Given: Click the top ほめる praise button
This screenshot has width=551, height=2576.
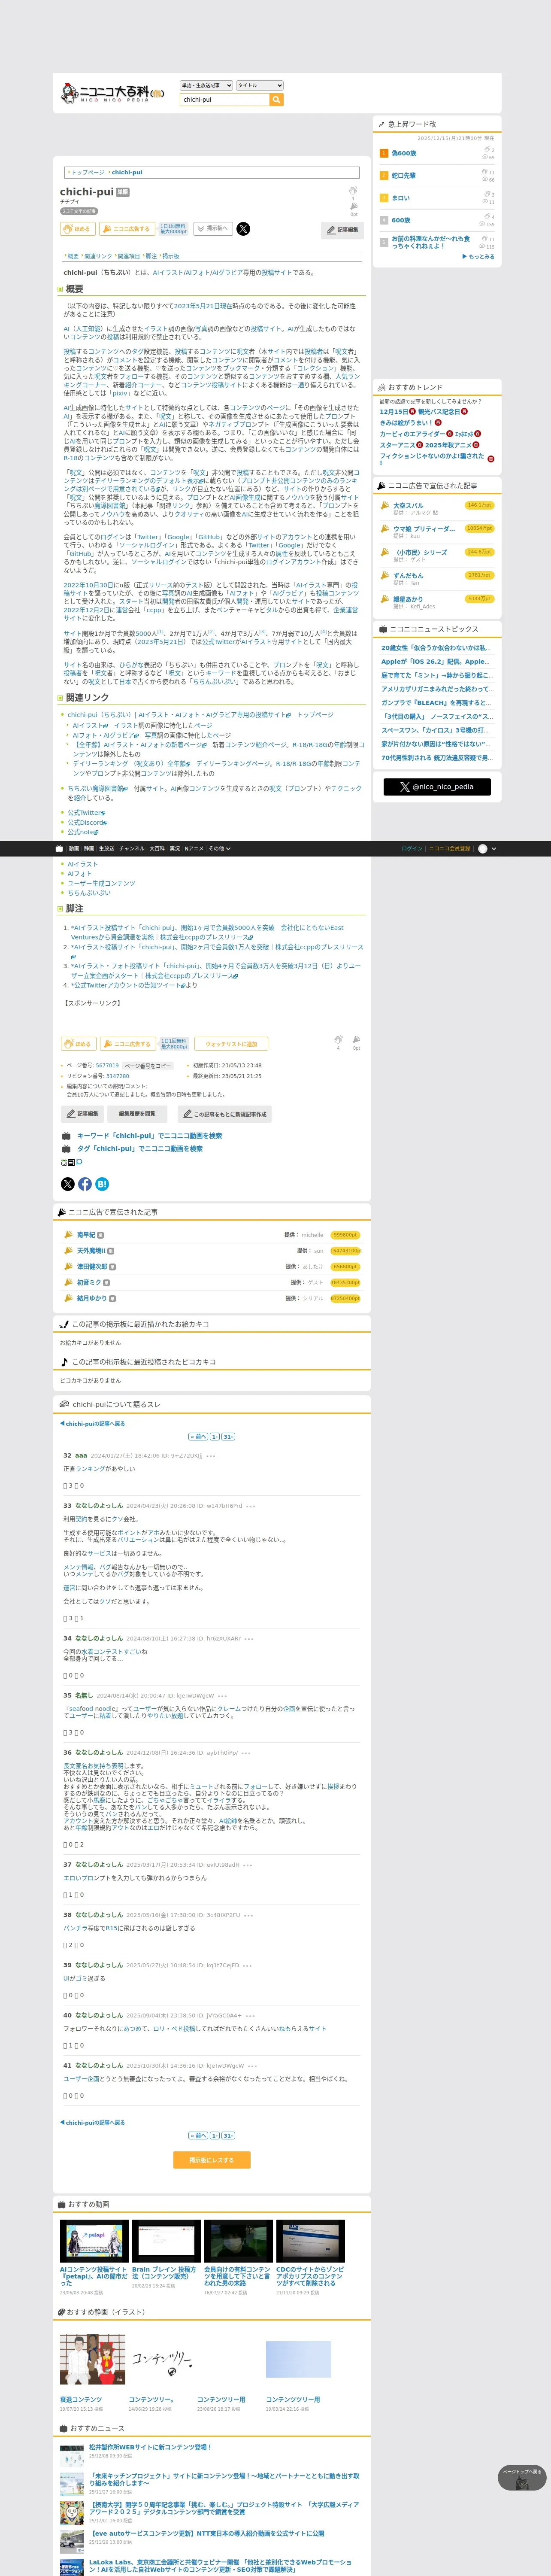Looking at the screenshot, I should click(78, 229).
